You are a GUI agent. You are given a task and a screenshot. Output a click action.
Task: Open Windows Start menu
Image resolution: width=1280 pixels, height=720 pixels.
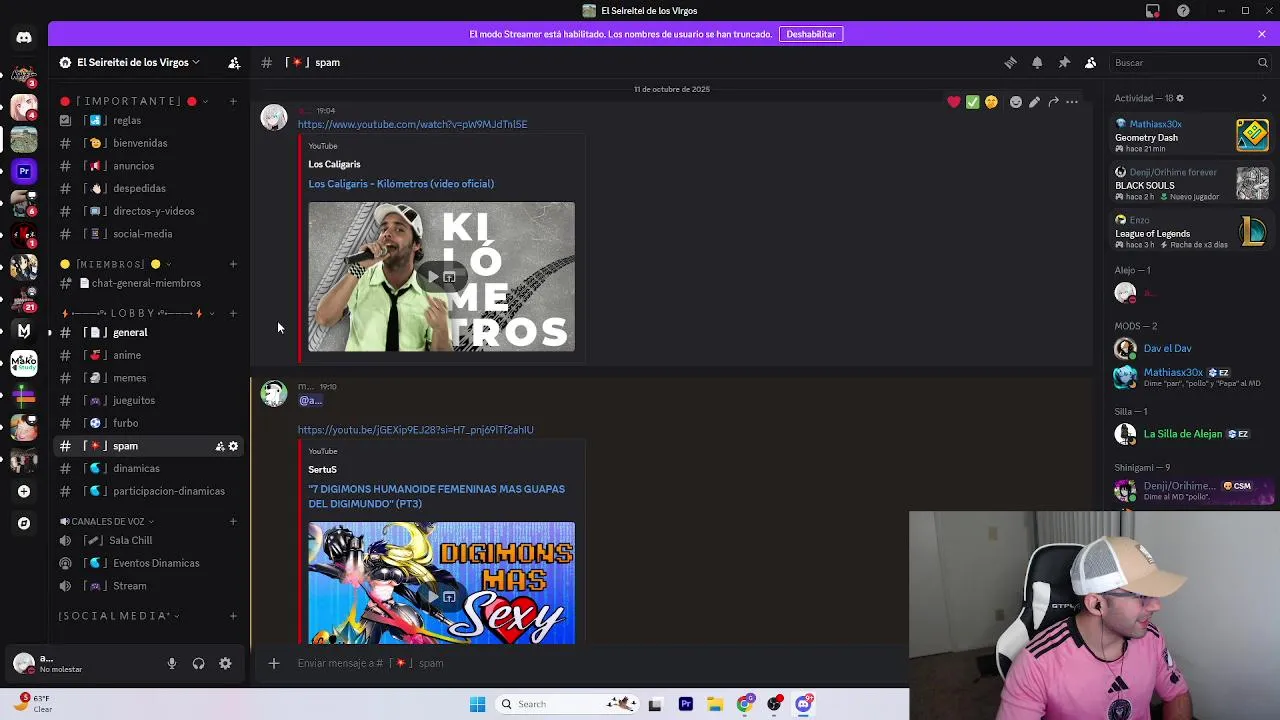click(477, 704)
